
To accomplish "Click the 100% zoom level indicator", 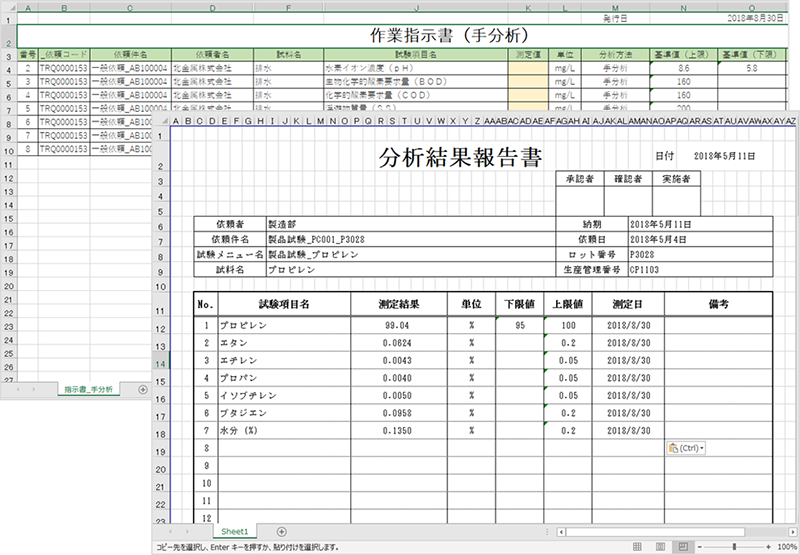I will click(x=787, y=547).
